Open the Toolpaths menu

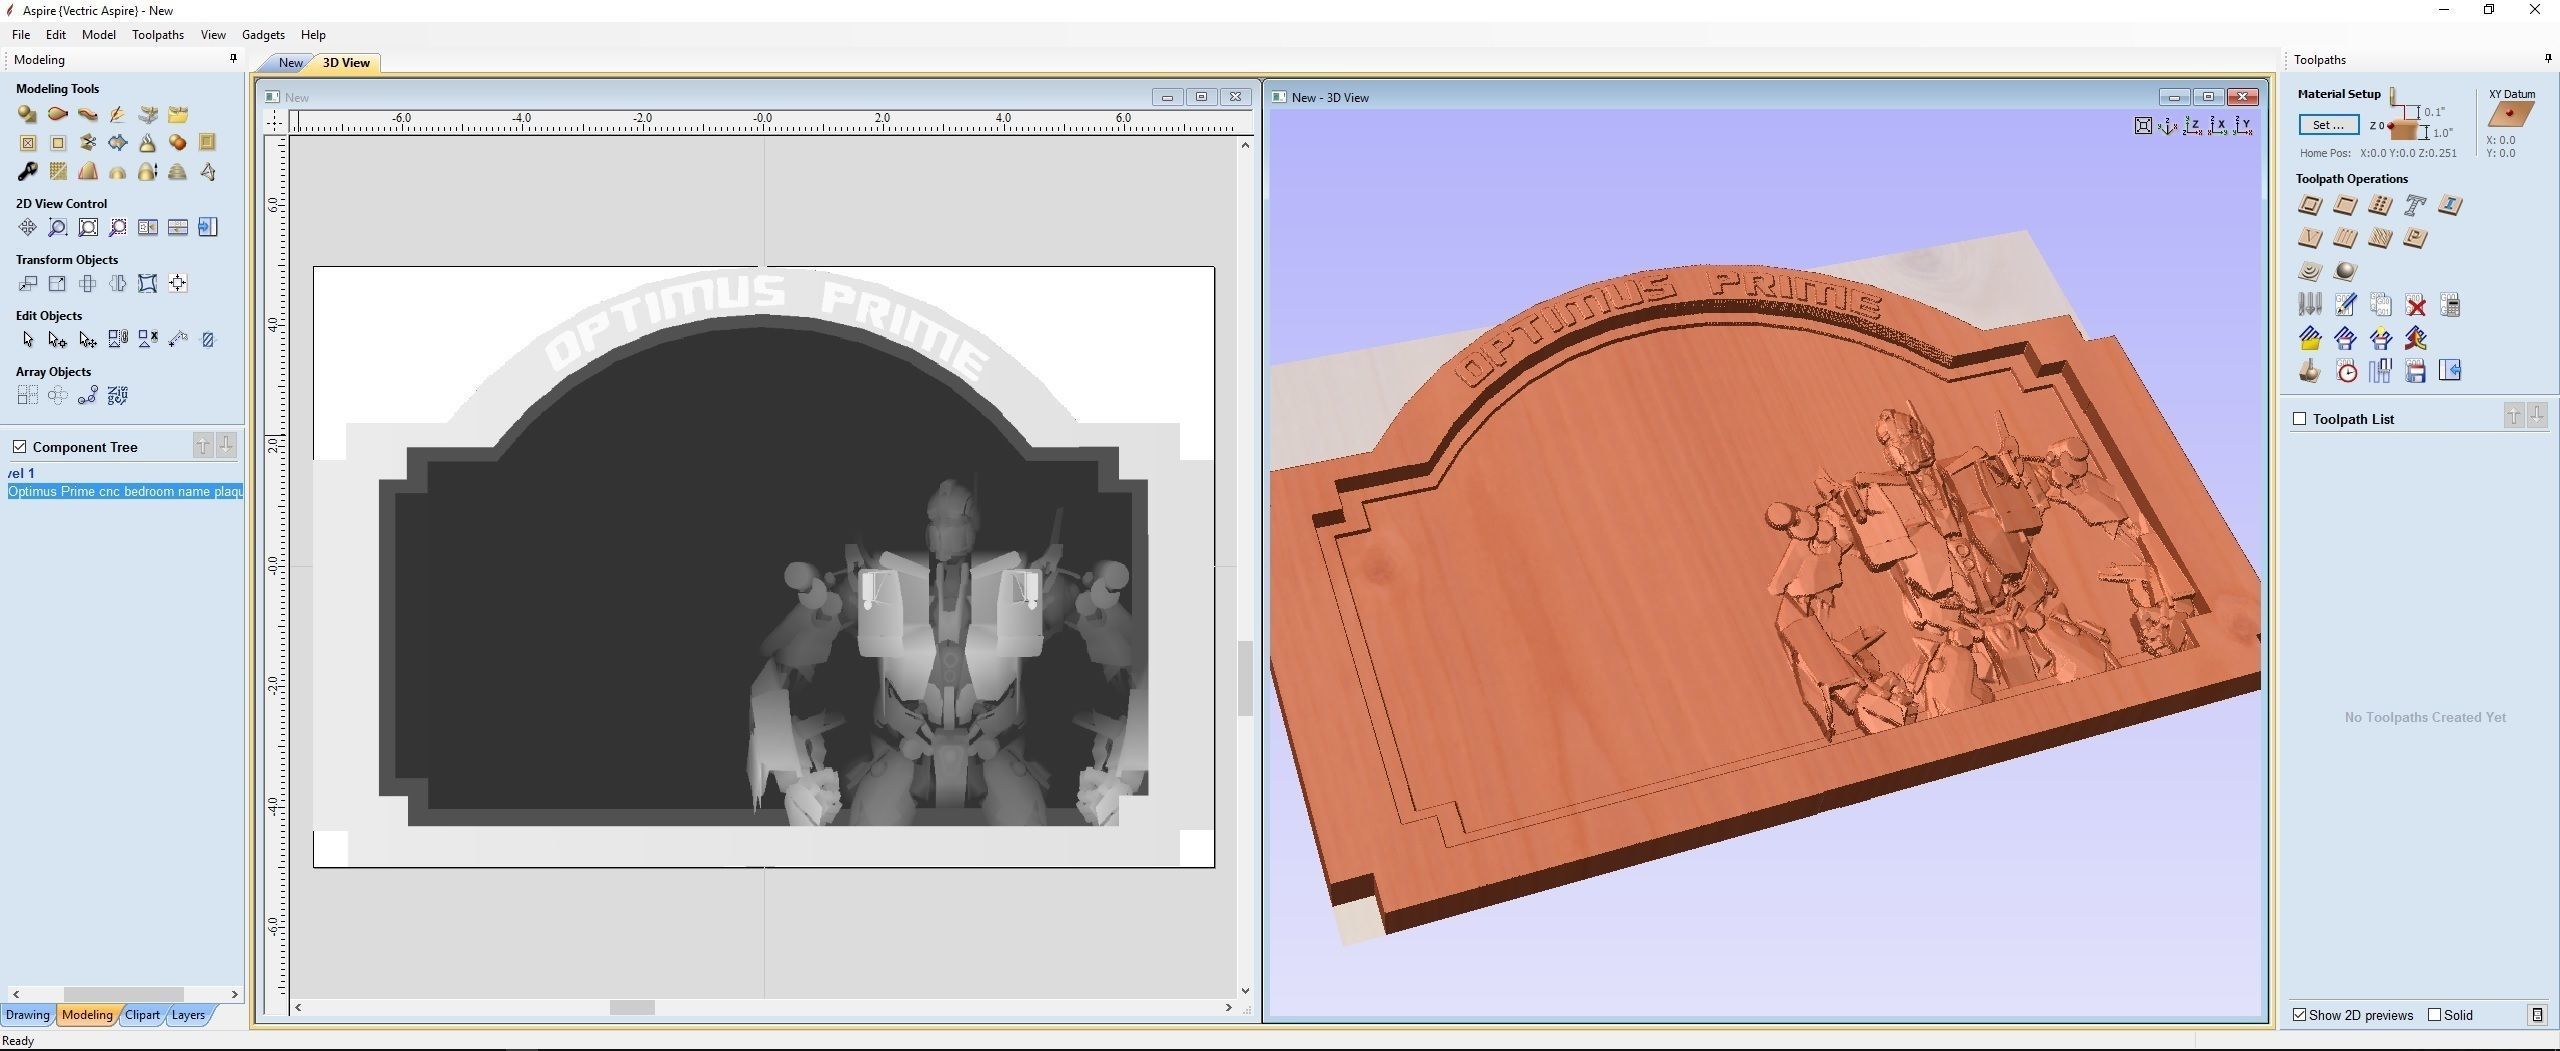(x=158, y=35)
